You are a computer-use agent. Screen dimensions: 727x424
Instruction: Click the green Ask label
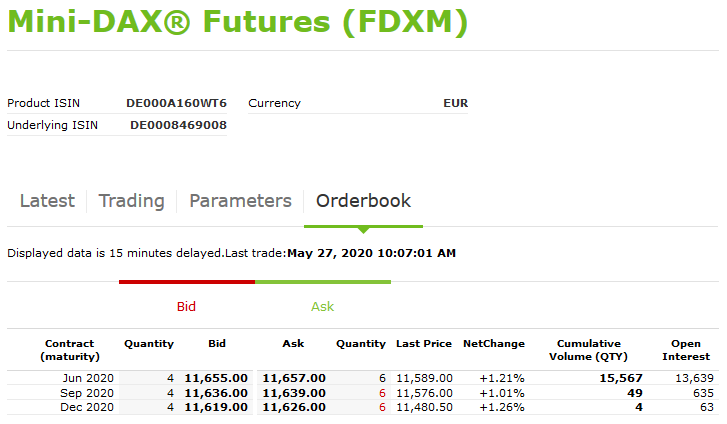[322, 307]
